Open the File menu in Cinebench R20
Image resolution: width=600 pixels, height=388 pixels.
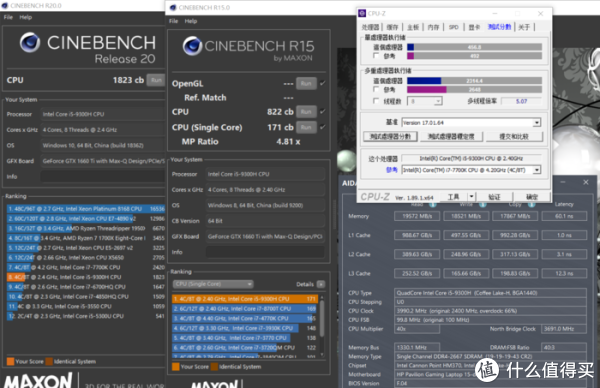coord(8,17)
